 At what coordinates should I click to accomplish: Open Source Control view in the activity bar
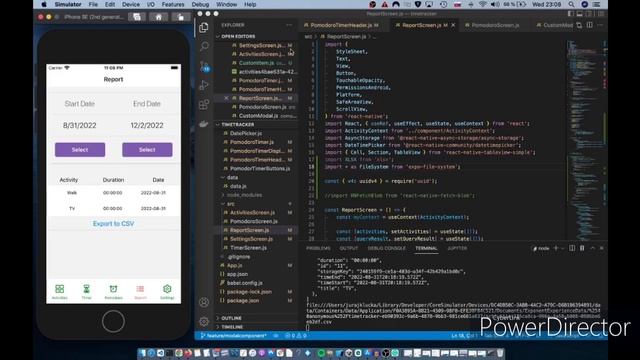204,67
